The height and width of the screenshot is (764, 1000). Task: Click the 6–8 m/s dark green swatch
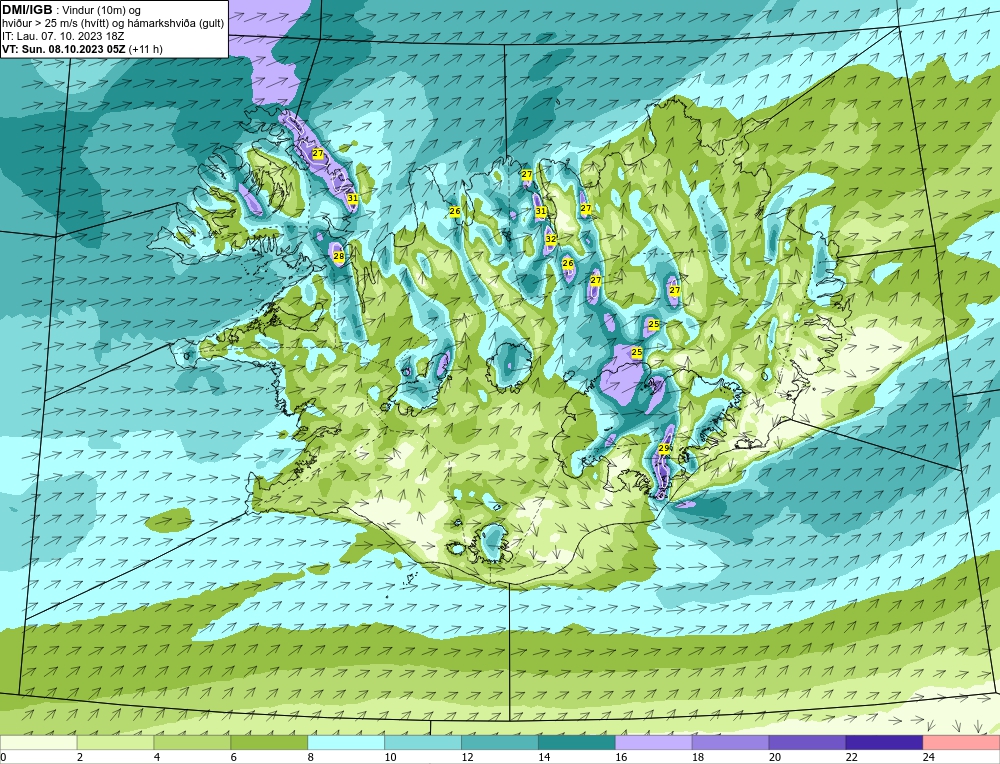pyautogui.click(x=269, y=743)
